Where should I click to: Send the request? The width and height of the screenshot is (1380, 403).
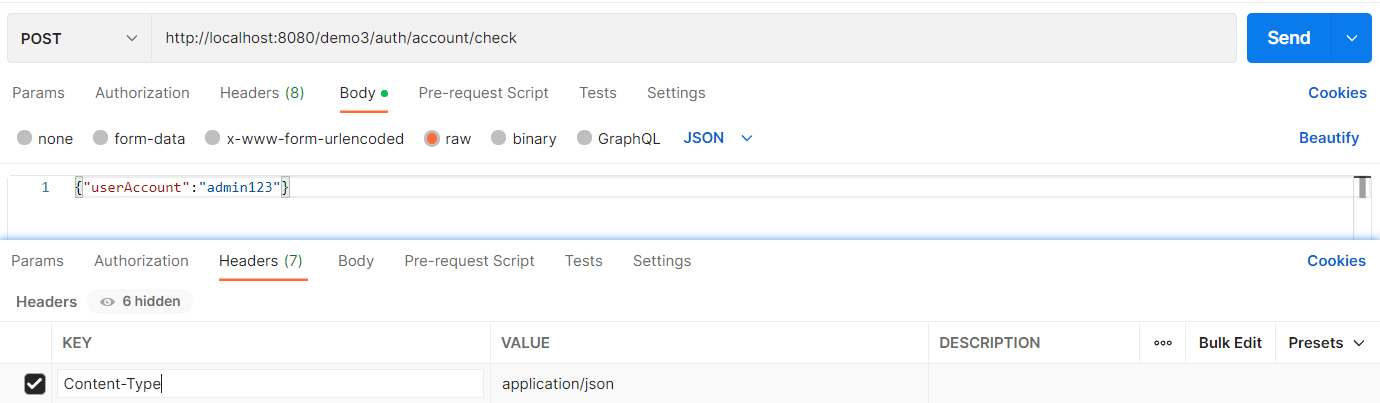(1289, 38)
